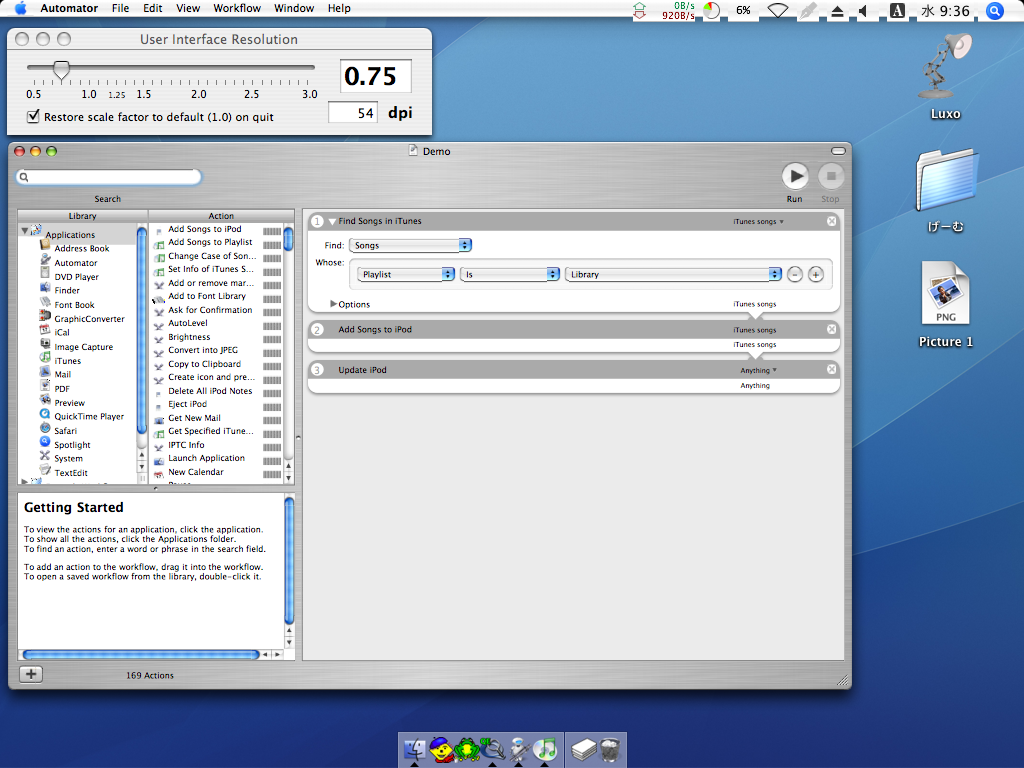The height and width of the screenshot is (768, 1024).
Task: Open Spotlight search in menu bar
Action: tap(995, 10)
